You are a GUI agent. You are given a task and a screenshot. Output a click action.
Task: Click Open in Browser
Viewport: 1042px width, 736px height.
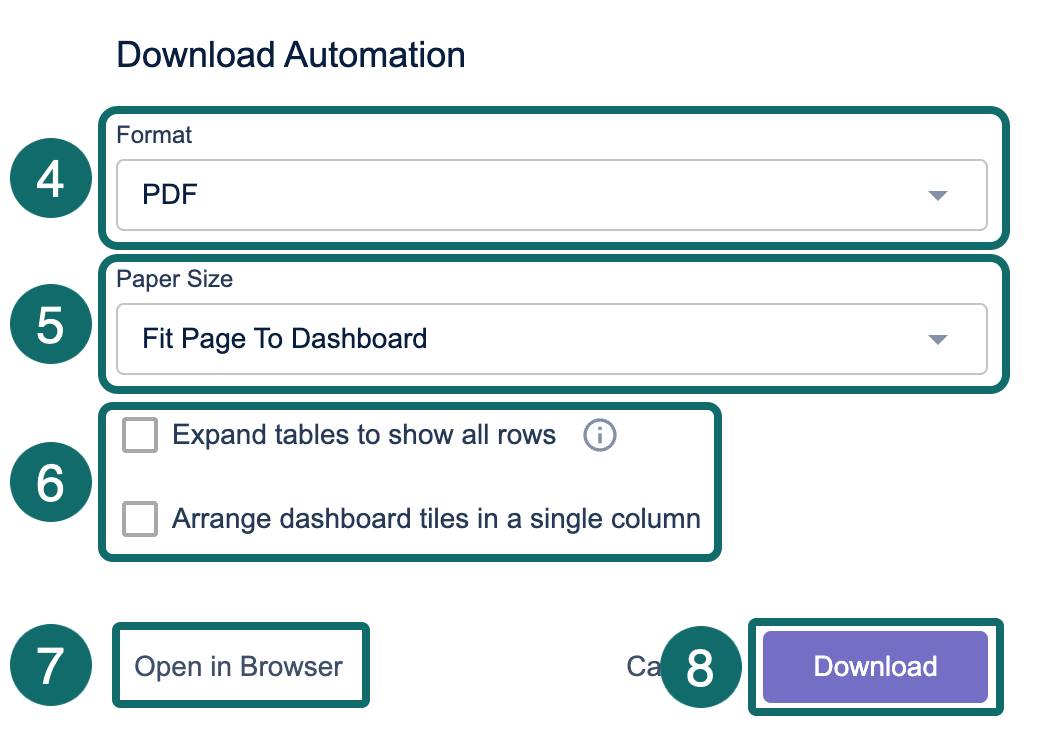[239, 666]
